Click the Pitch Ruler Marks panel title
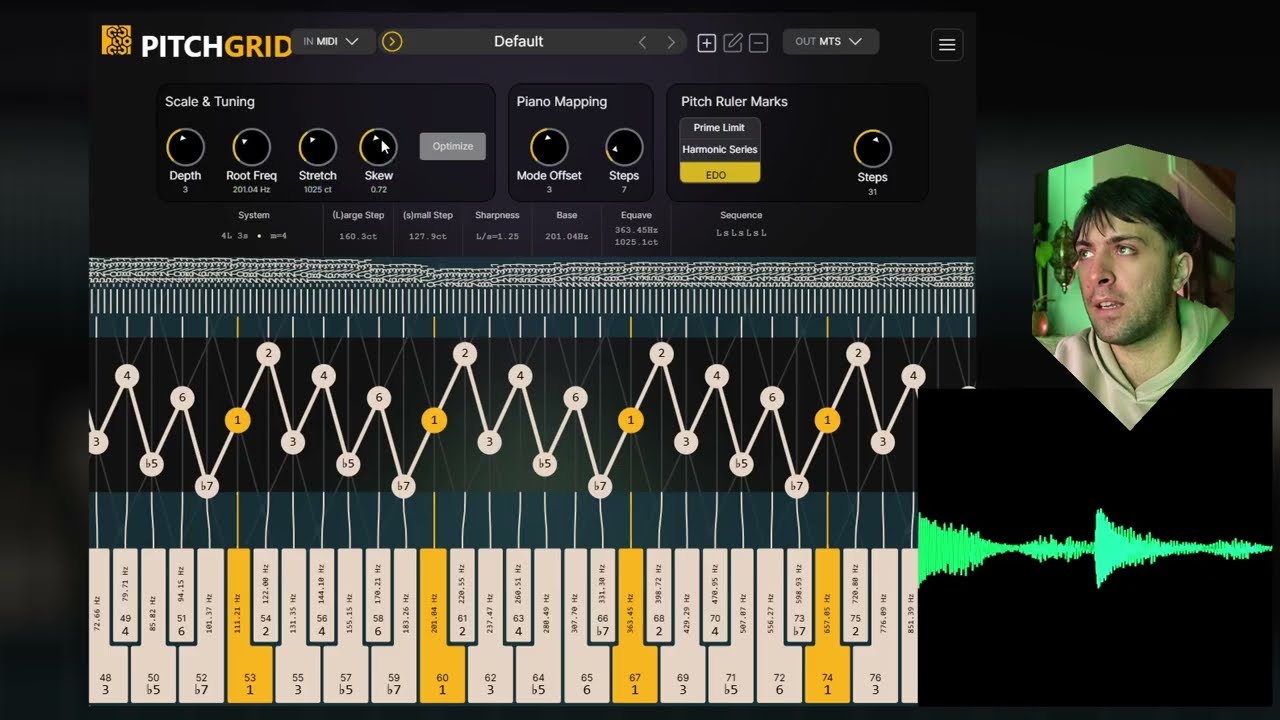Viewport: 1280px width, 720px height. tap(734, 102)
